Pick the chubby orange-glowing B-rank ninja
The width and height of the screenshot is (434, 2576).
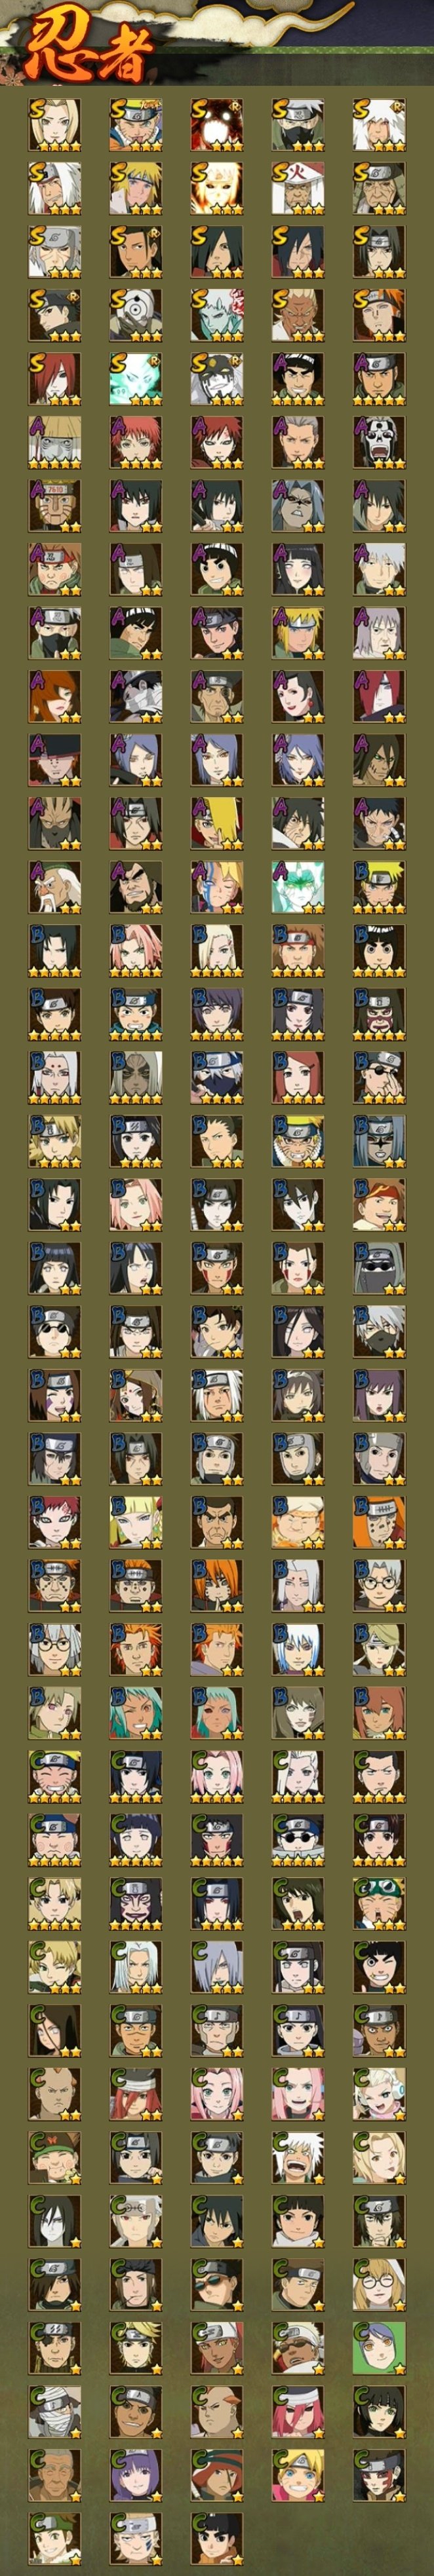[298, 1522]
